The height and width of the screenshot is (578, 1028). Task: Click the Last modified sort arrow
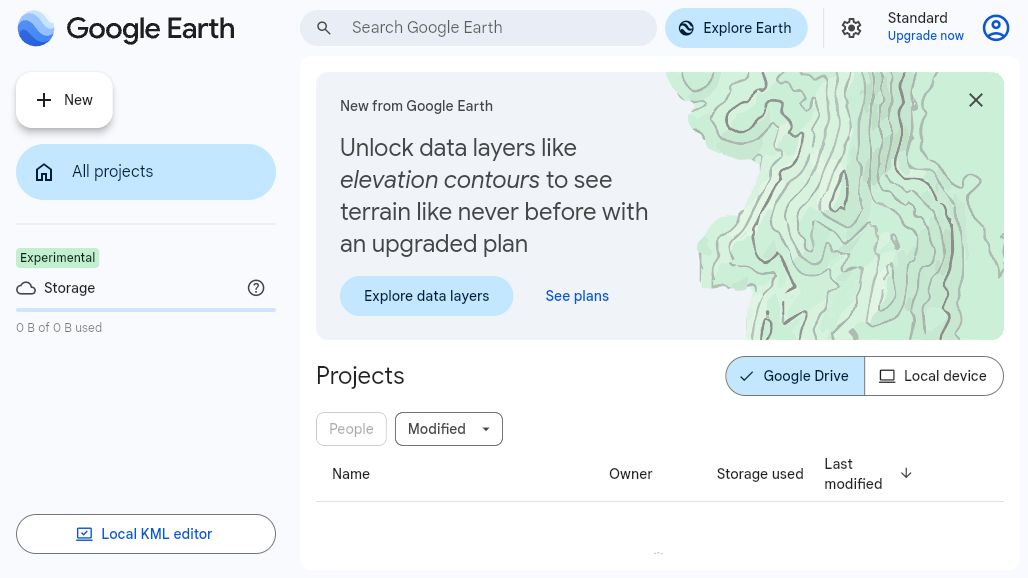[x=906, y=473]
